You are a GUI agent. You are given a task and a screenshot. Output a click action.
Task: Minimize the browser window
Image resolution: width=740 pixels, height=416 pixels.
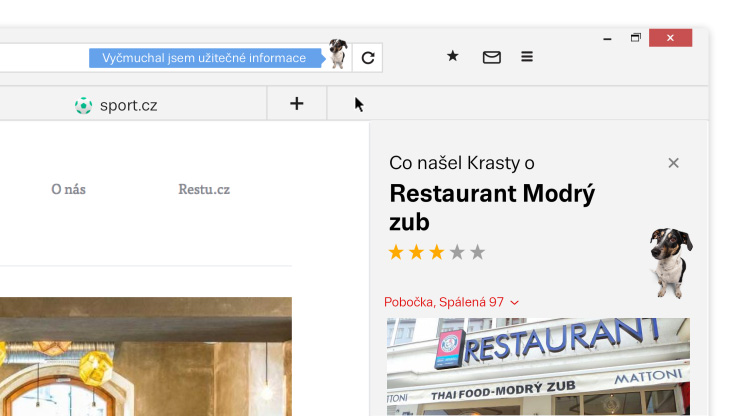tap(607, 38)
